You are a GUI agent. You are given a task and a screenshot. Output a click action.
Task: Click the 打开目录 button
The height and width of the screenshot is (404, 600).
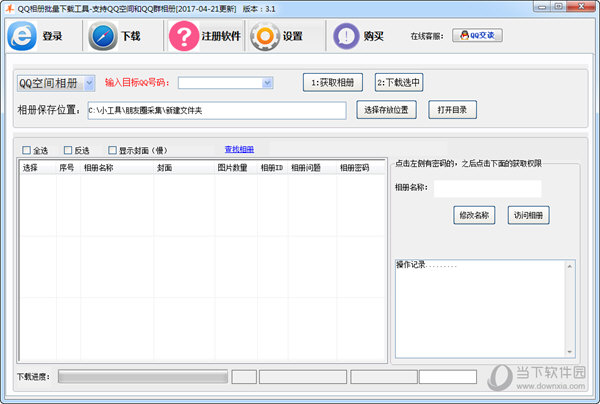(x=452, y=110)
